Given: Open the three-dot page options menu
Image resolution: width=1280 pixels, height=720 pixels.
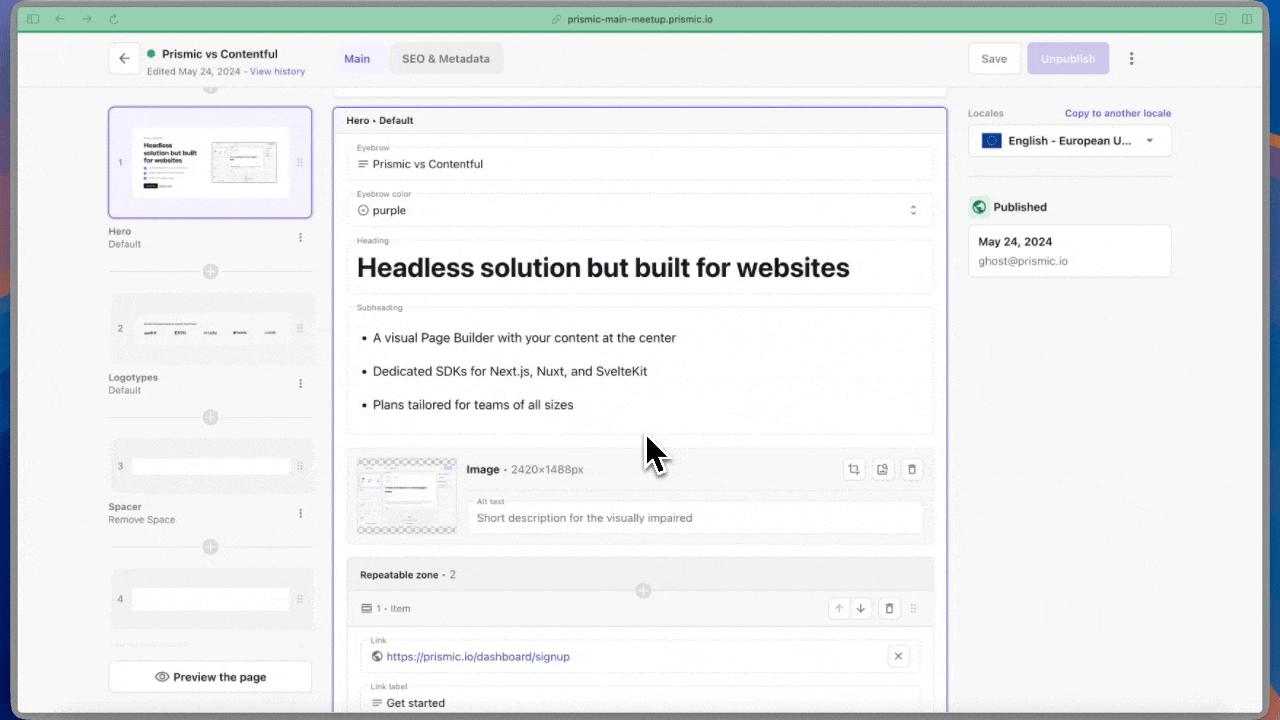Looking at the screenshot, I should coord(1131,59).
